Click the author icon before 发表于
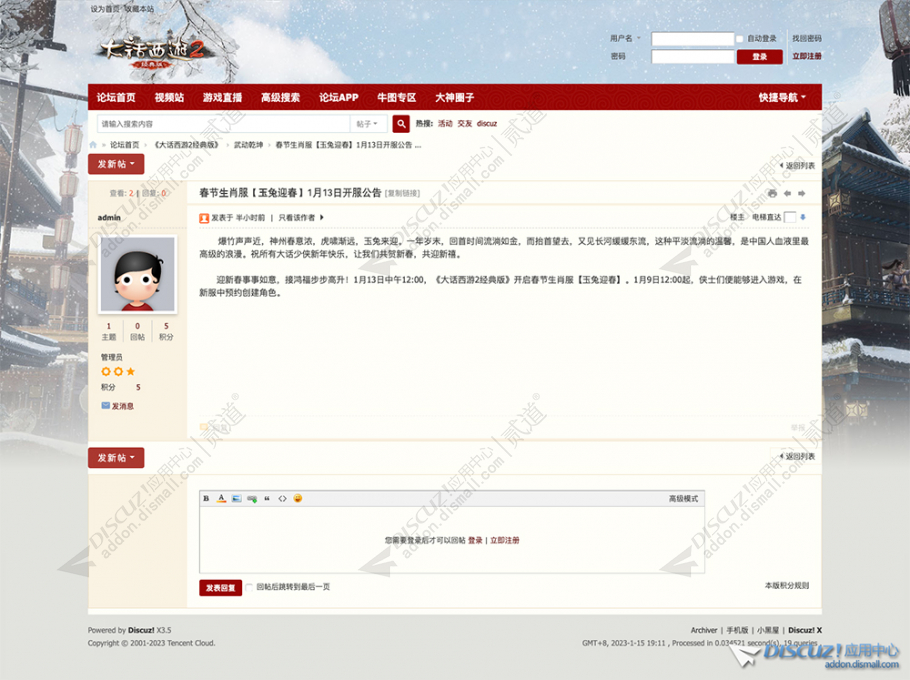Screen dimensions: 910x680 204,218
